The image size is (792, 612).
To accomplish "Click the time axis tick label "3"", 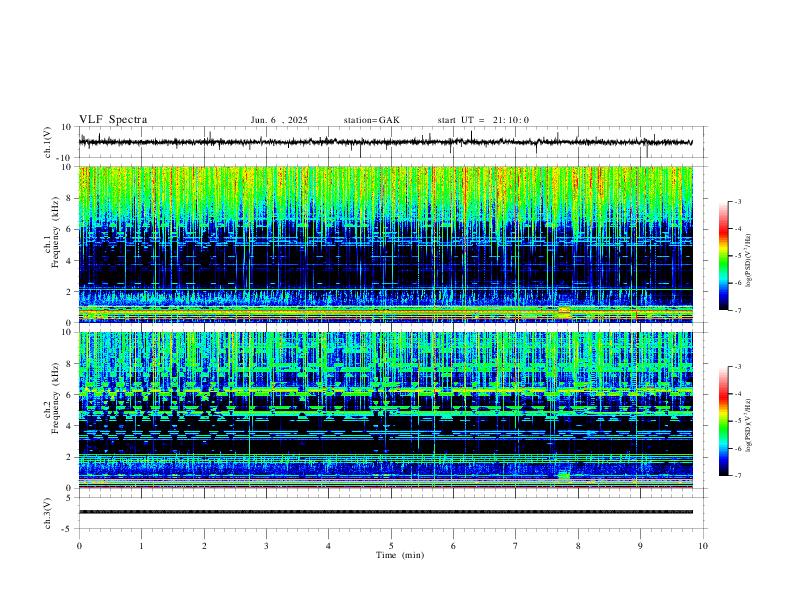I will (266, 546).
